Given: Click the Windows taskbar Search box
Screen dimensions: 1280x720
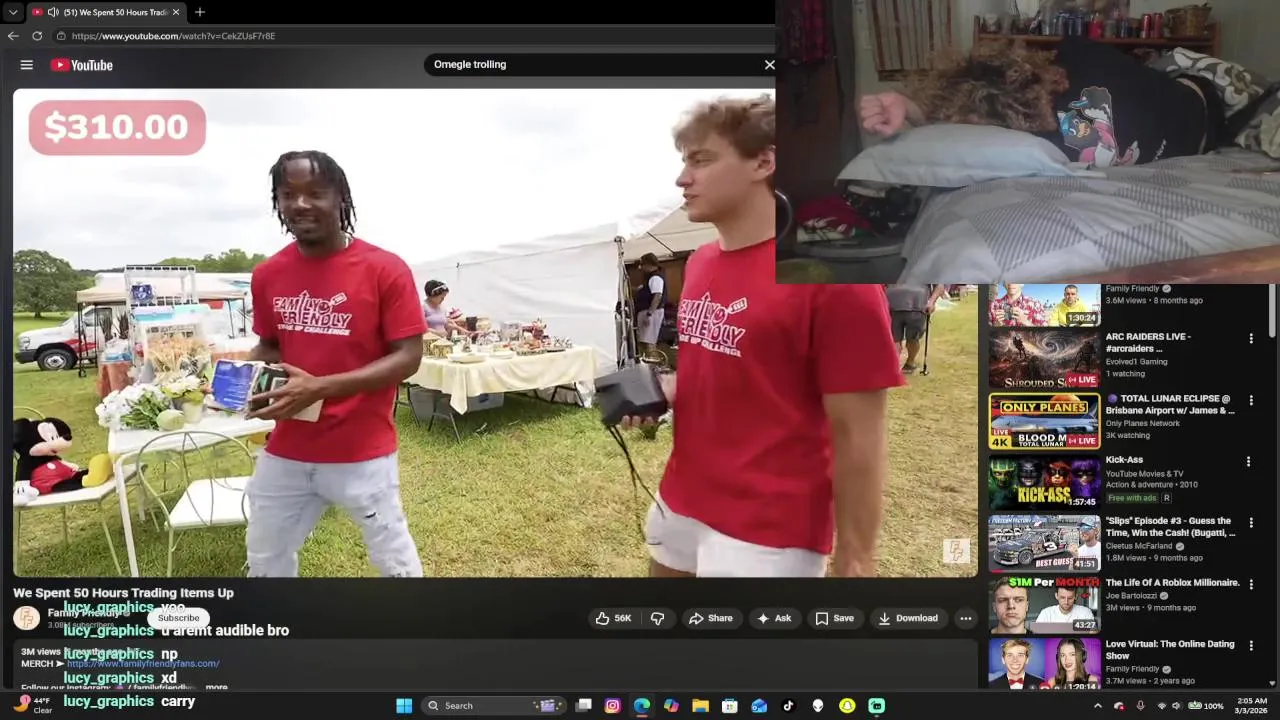Looking at the screenshot, I should click(x=492, y=706).
